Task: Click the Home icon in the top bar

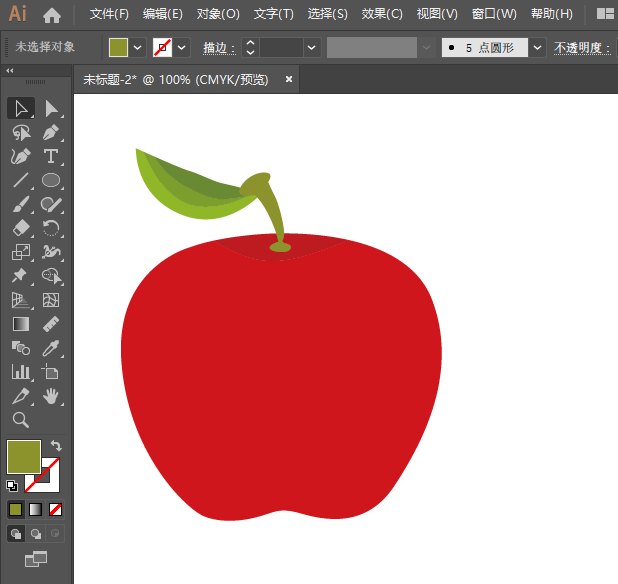Action: [x=52, y=14]
